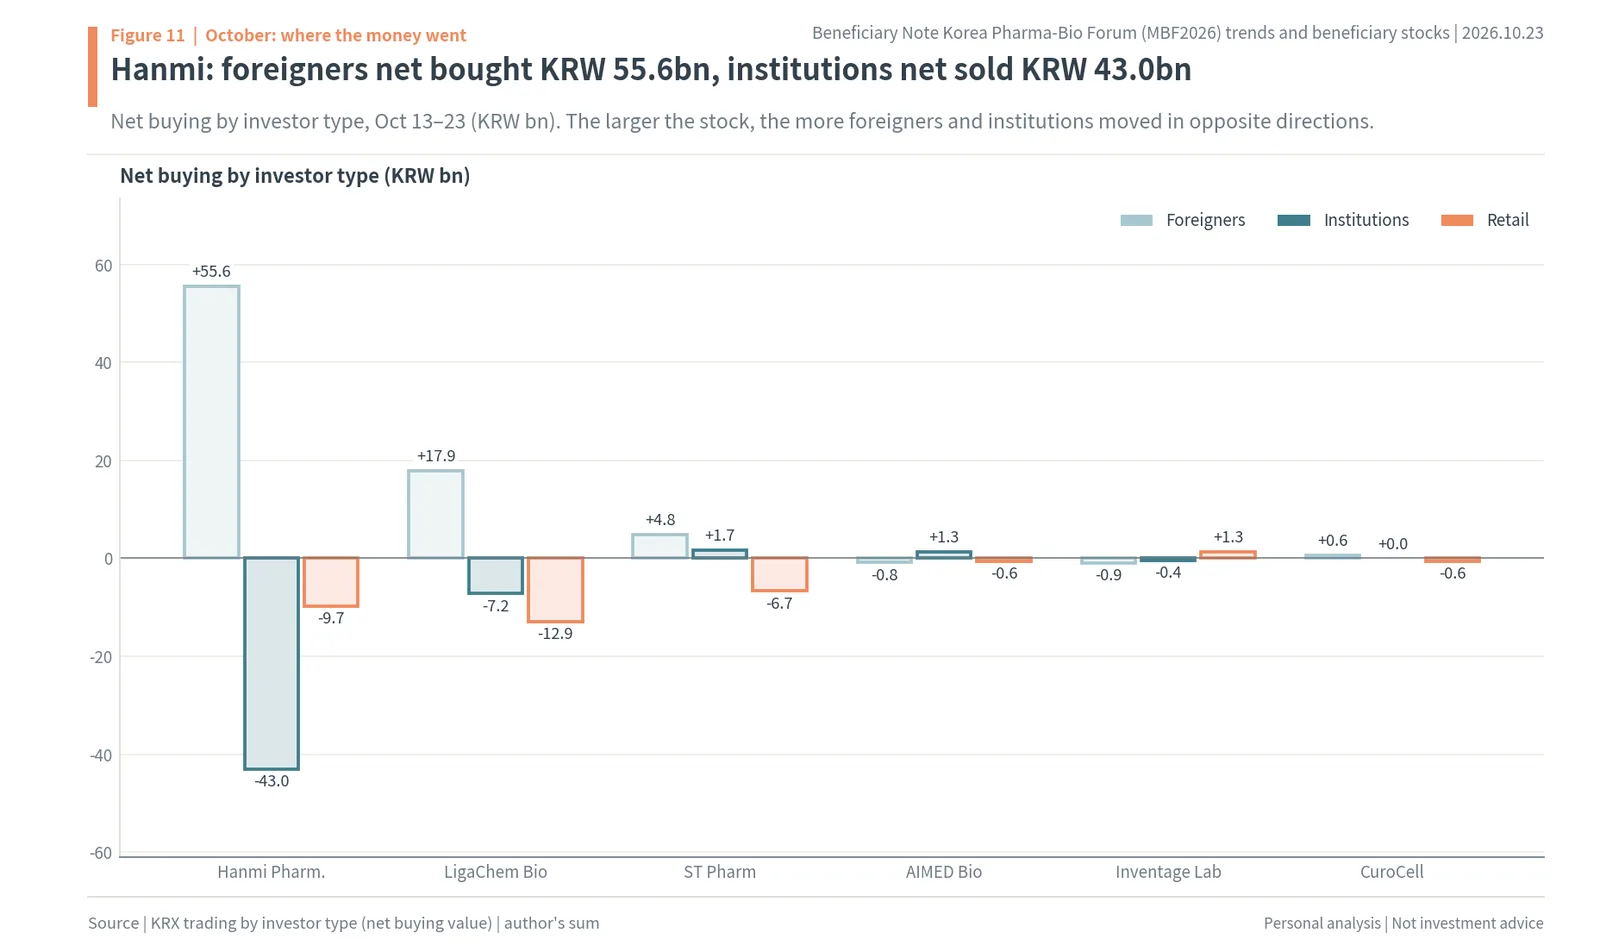The image size is (1600, 952).
Task: Toggle the Institutions legend label
Action: (1366, 220)
